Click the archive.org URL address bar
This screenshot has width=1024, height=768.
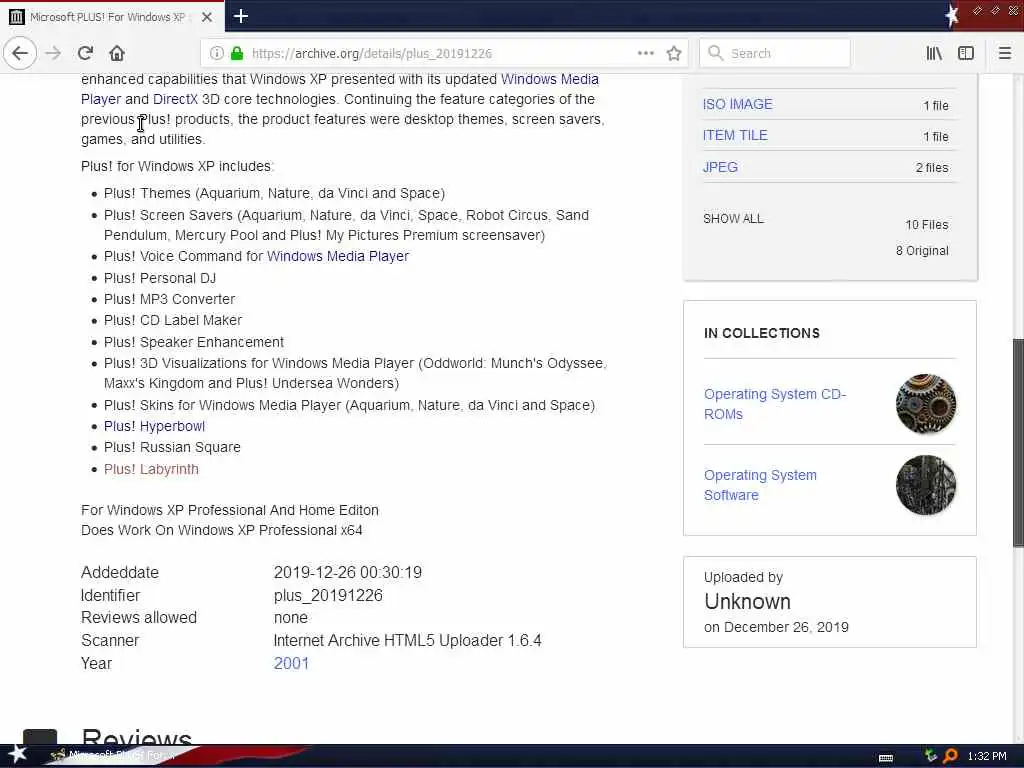click(x=371, y=53)
